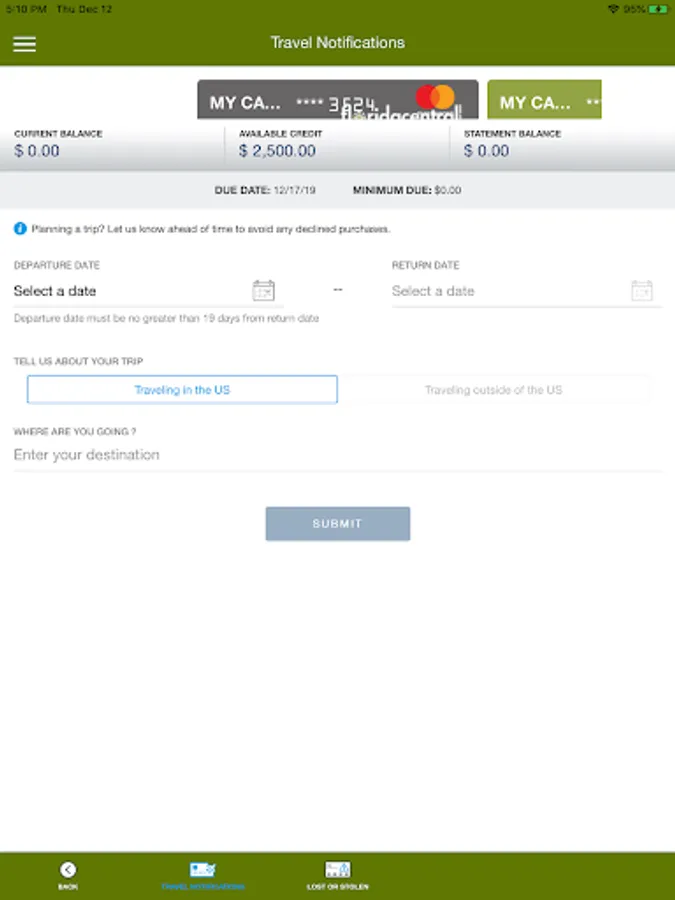Tap the Back arrow icon
The height and width of the screenshot is (900, 675).
68,870
